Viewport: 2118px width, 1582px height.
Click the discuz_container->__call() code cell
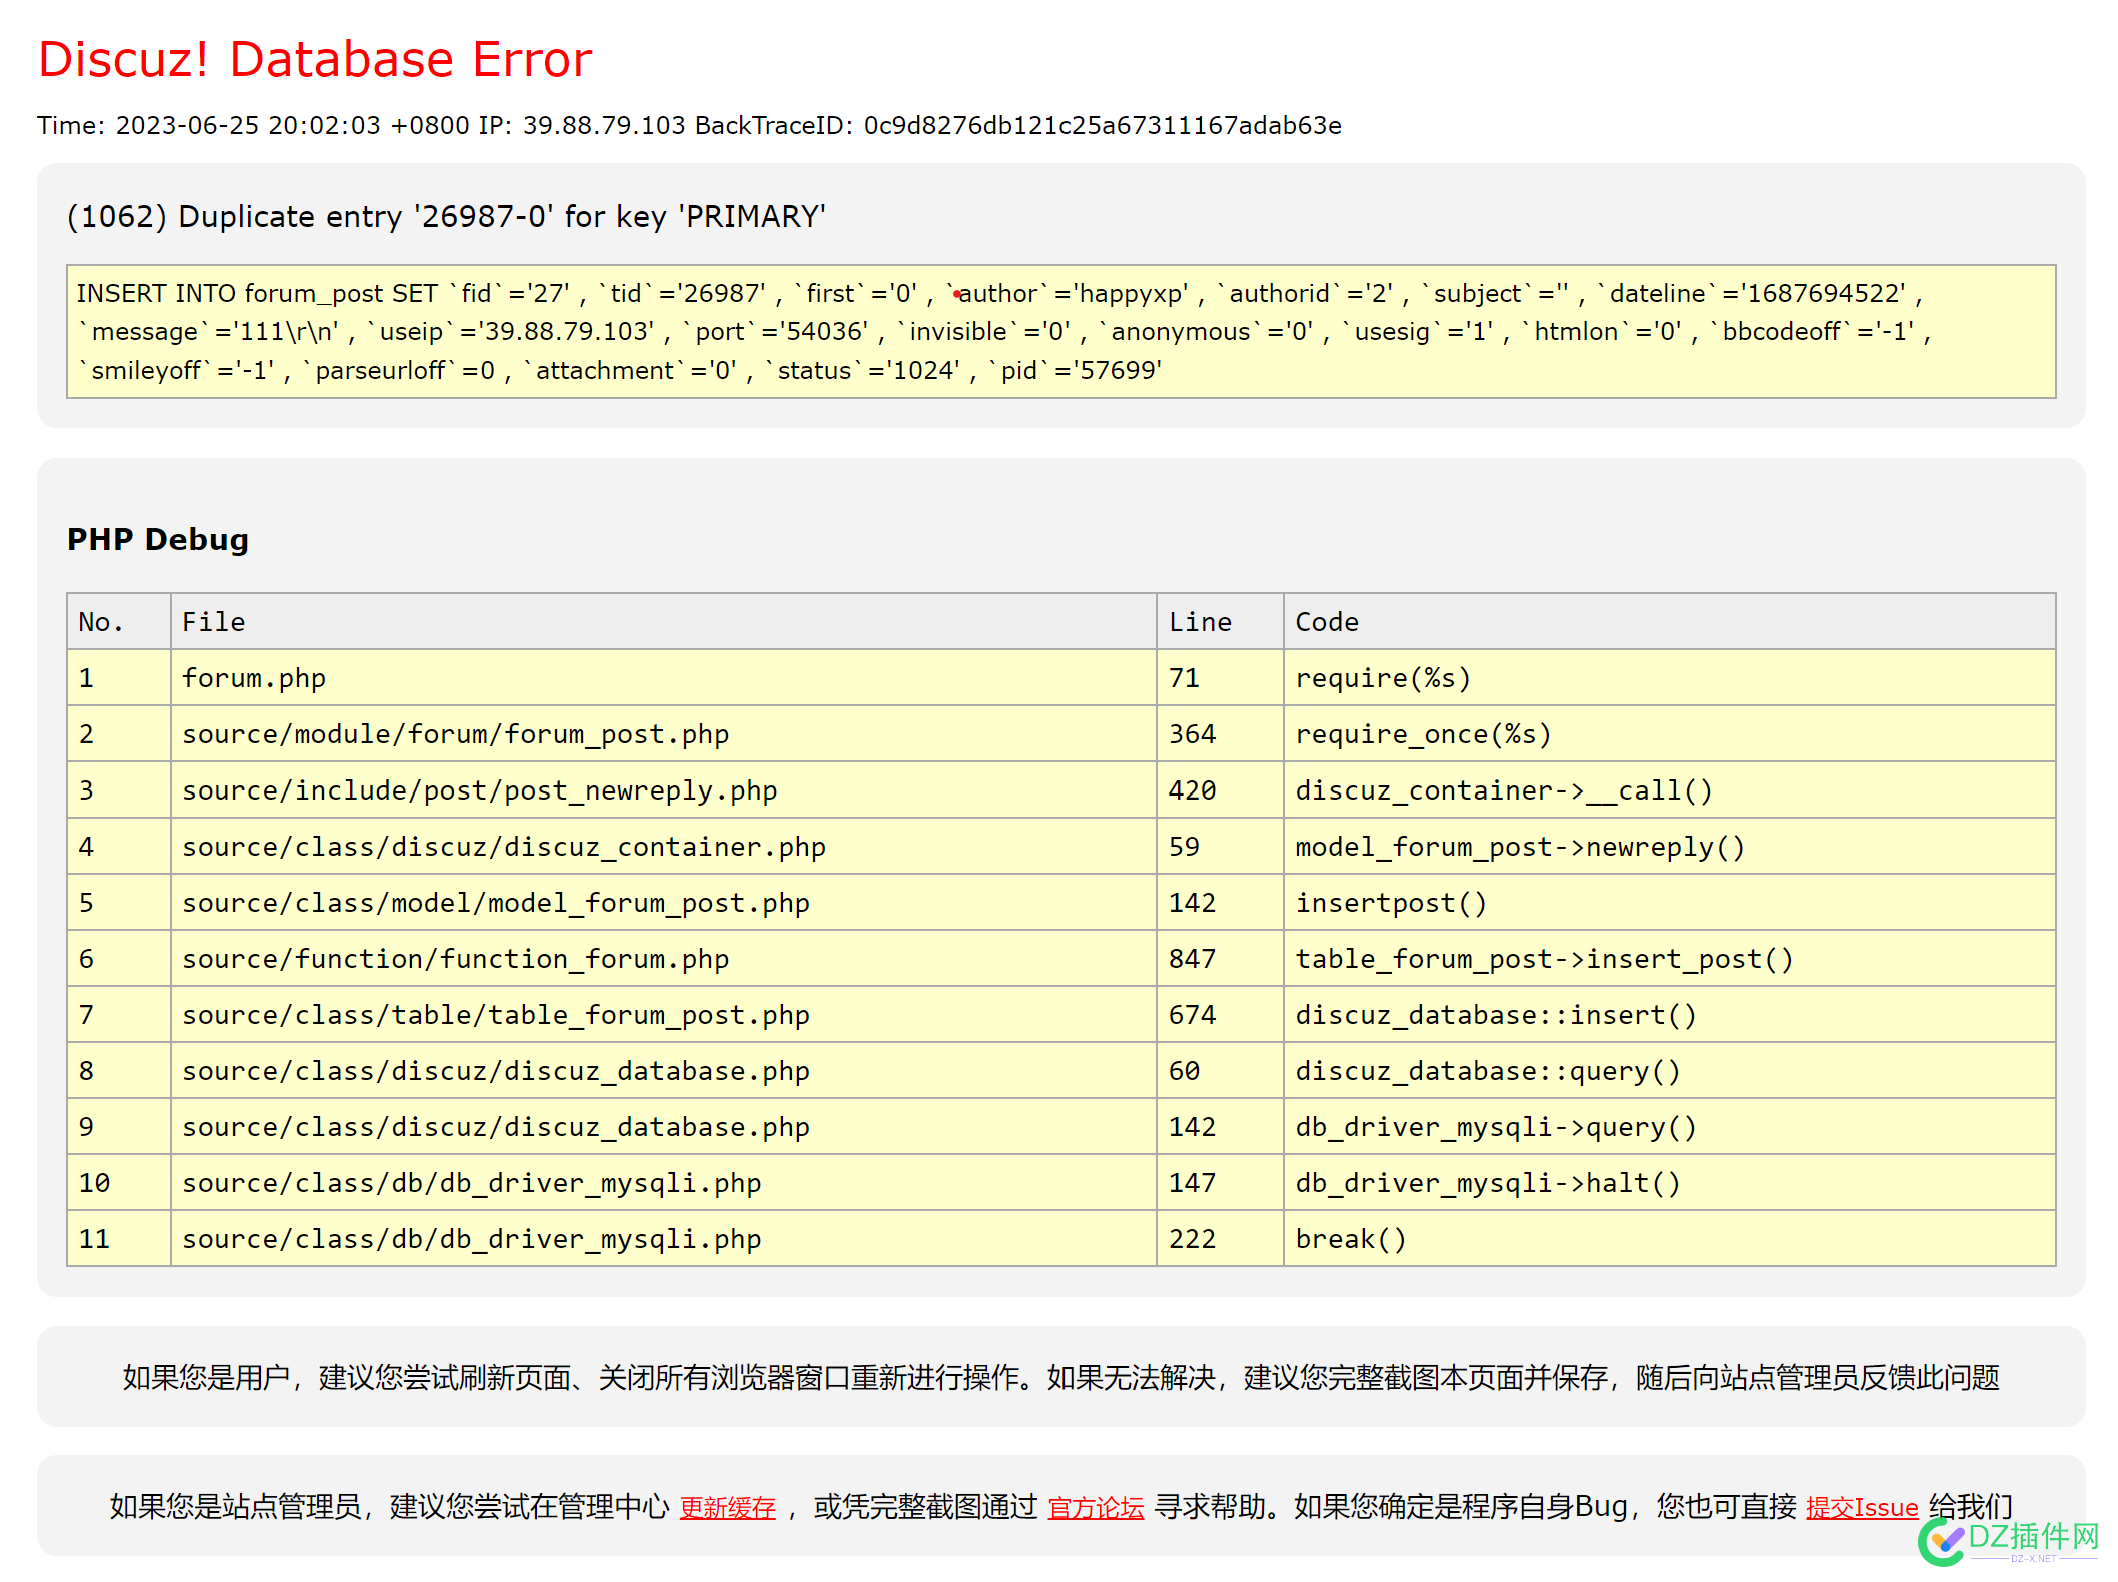tap(1670, 790)
